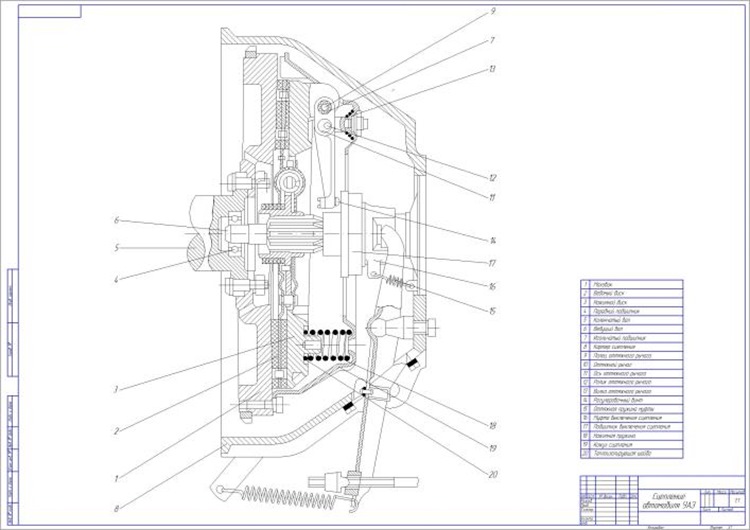The image size is (750, 530).
Task: Select callout number 1 at lower left
Action: 116,478
